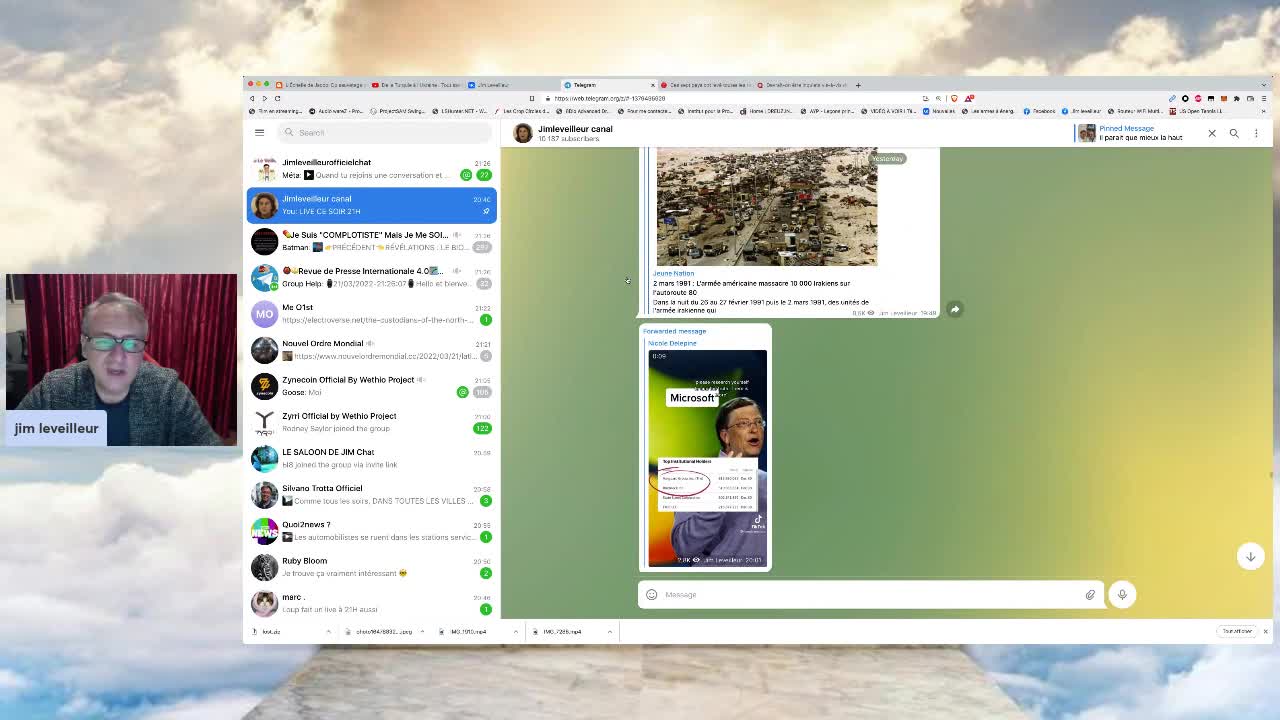Open the highway destruction photo
The image size is (1280, 720).
tap(767, 207)
